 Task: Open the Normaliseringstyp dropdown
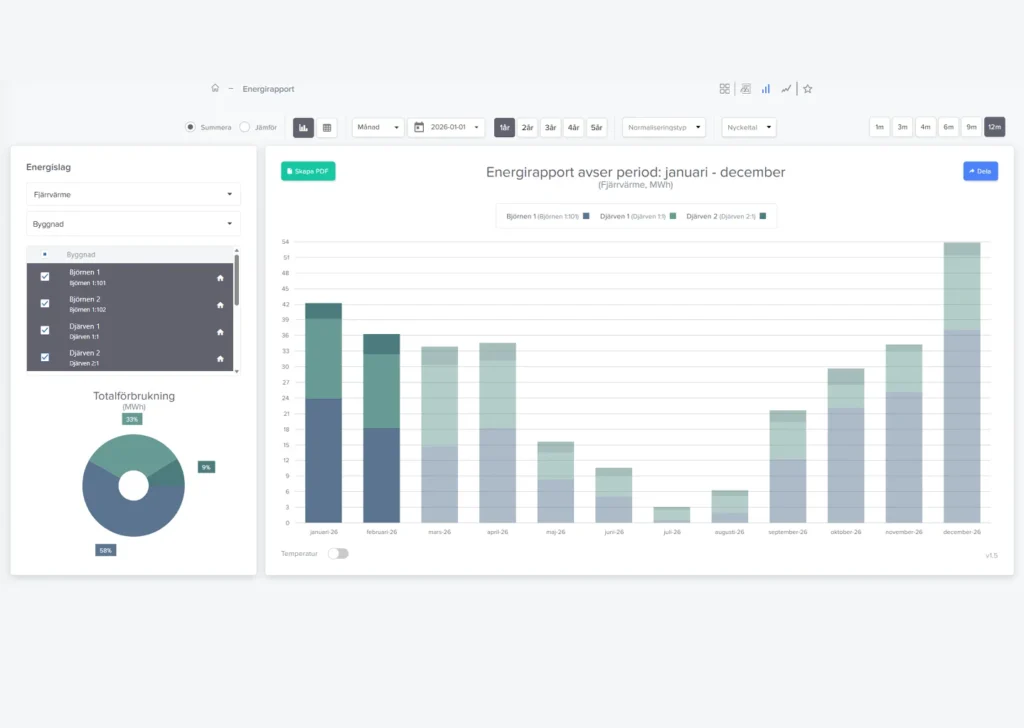pos(663,128)
